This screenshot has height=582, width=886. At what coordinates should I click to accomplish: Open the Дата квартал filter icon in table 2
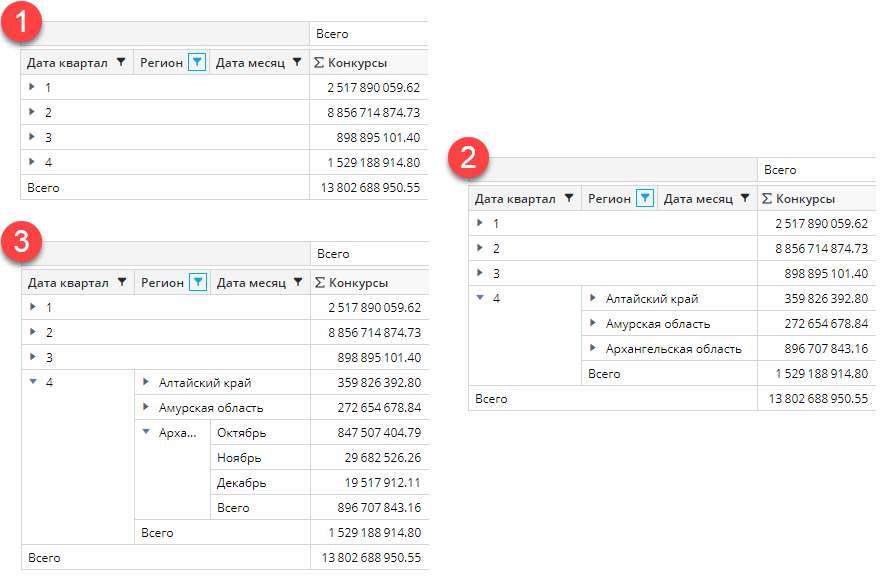click(568, 199)
